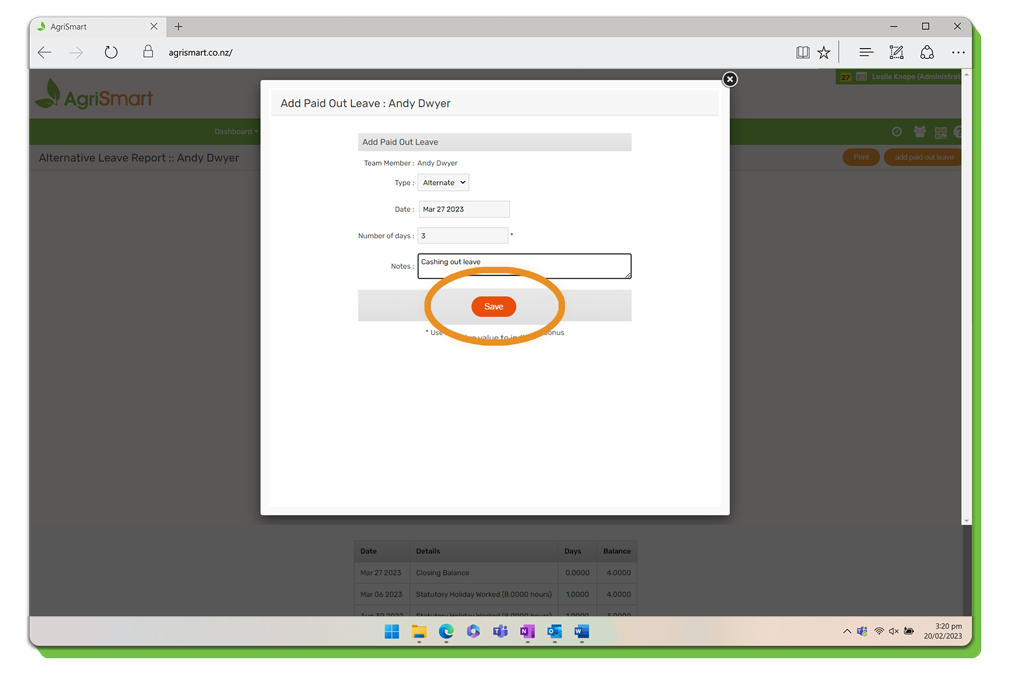1024x693 pixels.
Task: Click the Save button
Action: [x=493, y=307]
